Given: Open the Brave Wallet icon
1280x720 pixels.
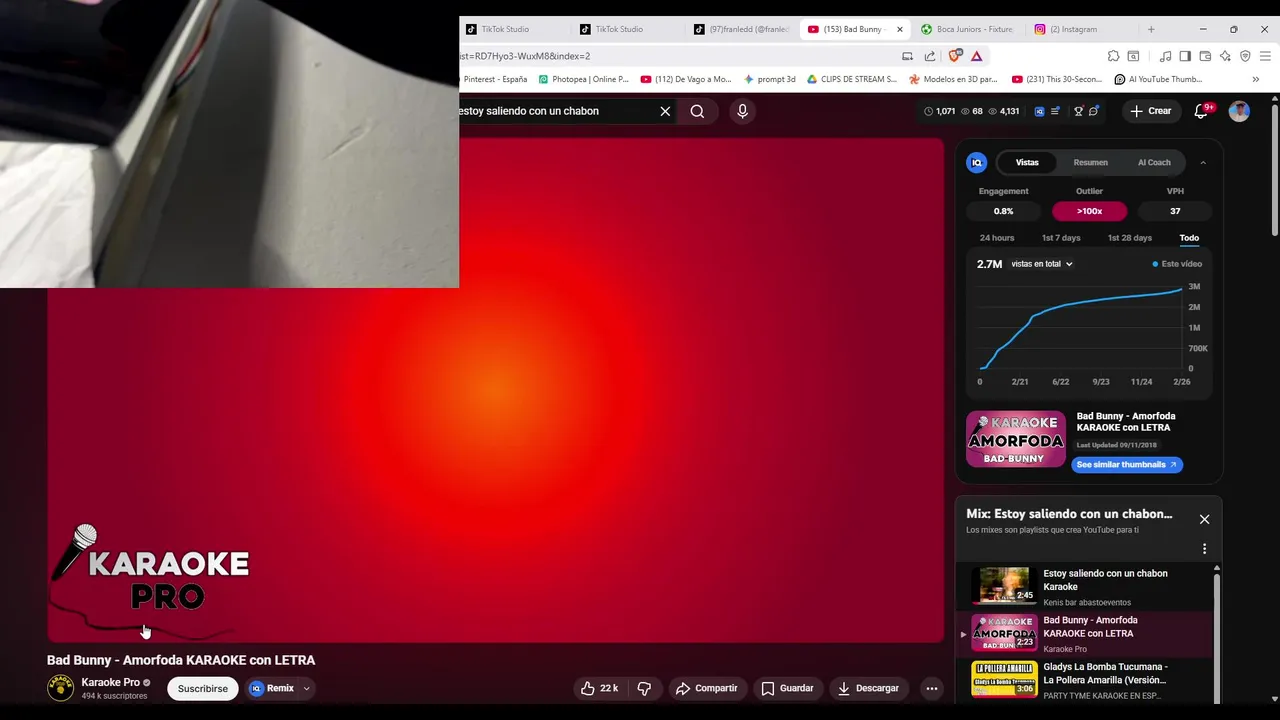Looking at the screenshot, I should coord(1205,56).
